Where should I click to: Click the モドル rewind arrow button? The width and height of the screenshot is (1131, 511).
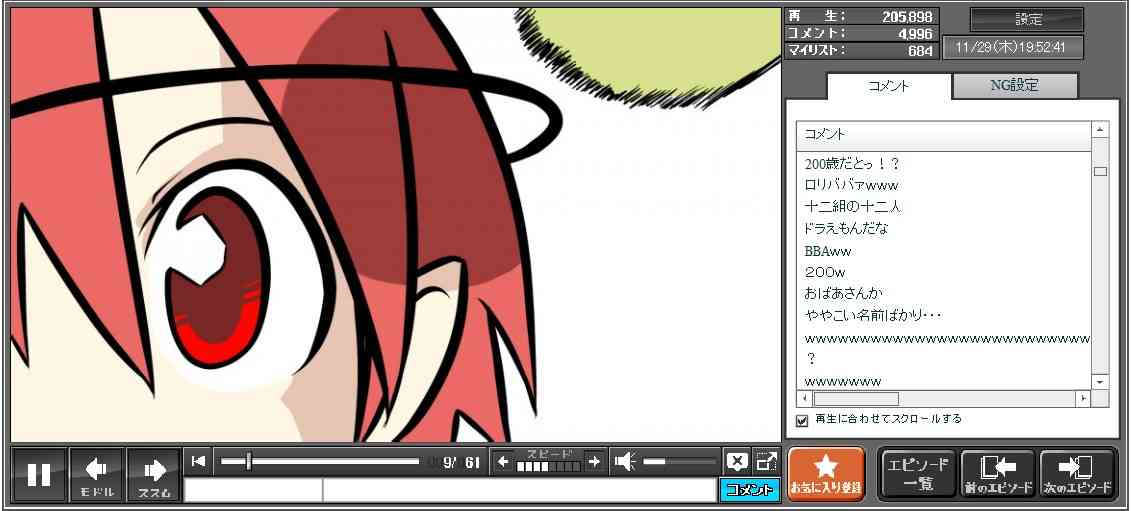click(97, 474)
